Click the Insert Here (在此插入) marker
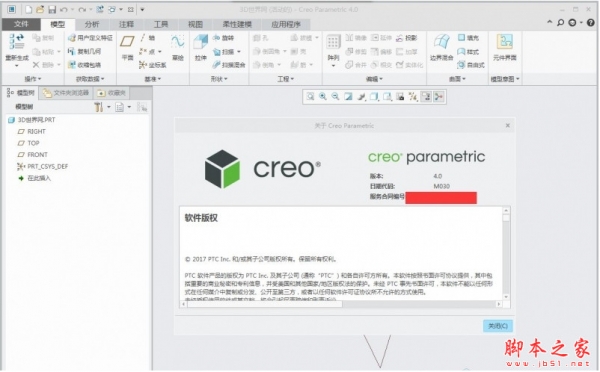Screen dimensions: 600x372 point(34,178)
